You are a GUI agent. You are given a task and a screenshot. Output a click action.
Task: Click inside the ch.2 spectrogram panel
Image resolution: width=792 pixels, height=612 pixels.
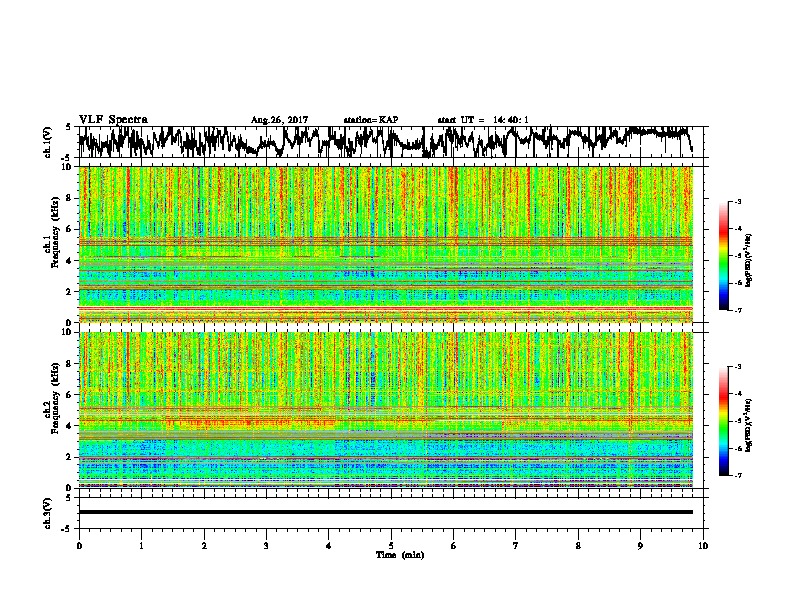[386, 410]
